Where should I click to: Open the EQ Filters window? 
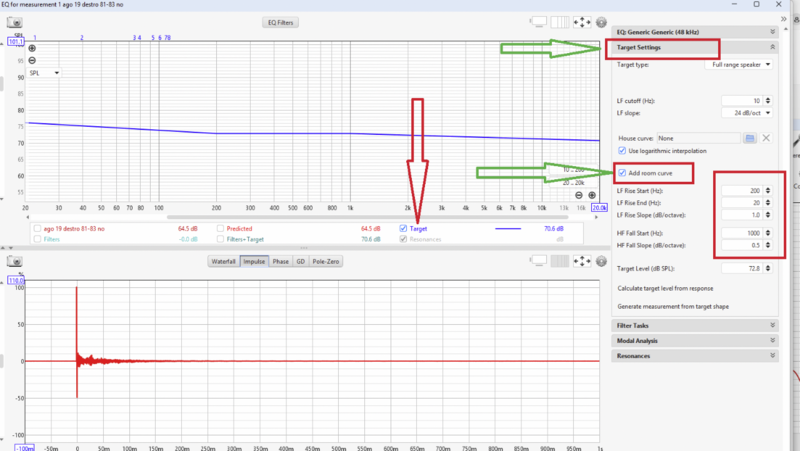(281, 22)
